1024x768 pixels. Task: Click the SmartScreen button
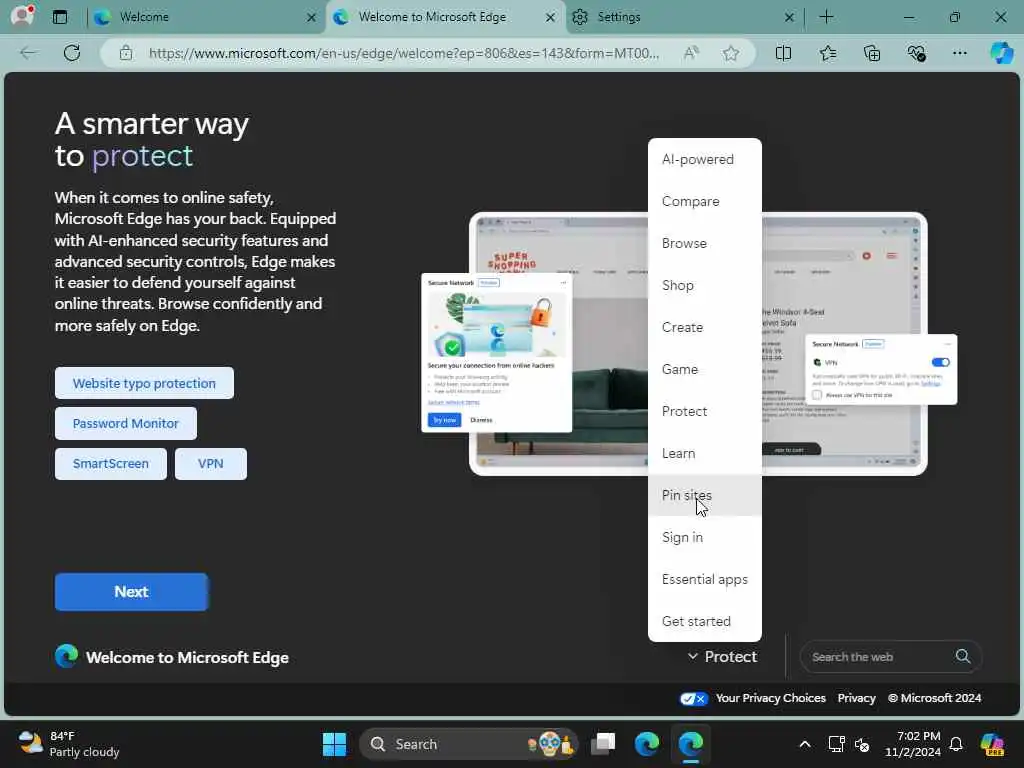click(x=110, y=464)
